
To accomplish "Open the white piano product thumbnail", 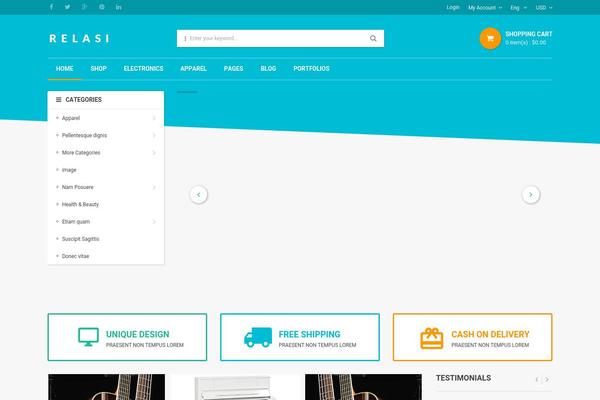I will (x=235, y=387).
